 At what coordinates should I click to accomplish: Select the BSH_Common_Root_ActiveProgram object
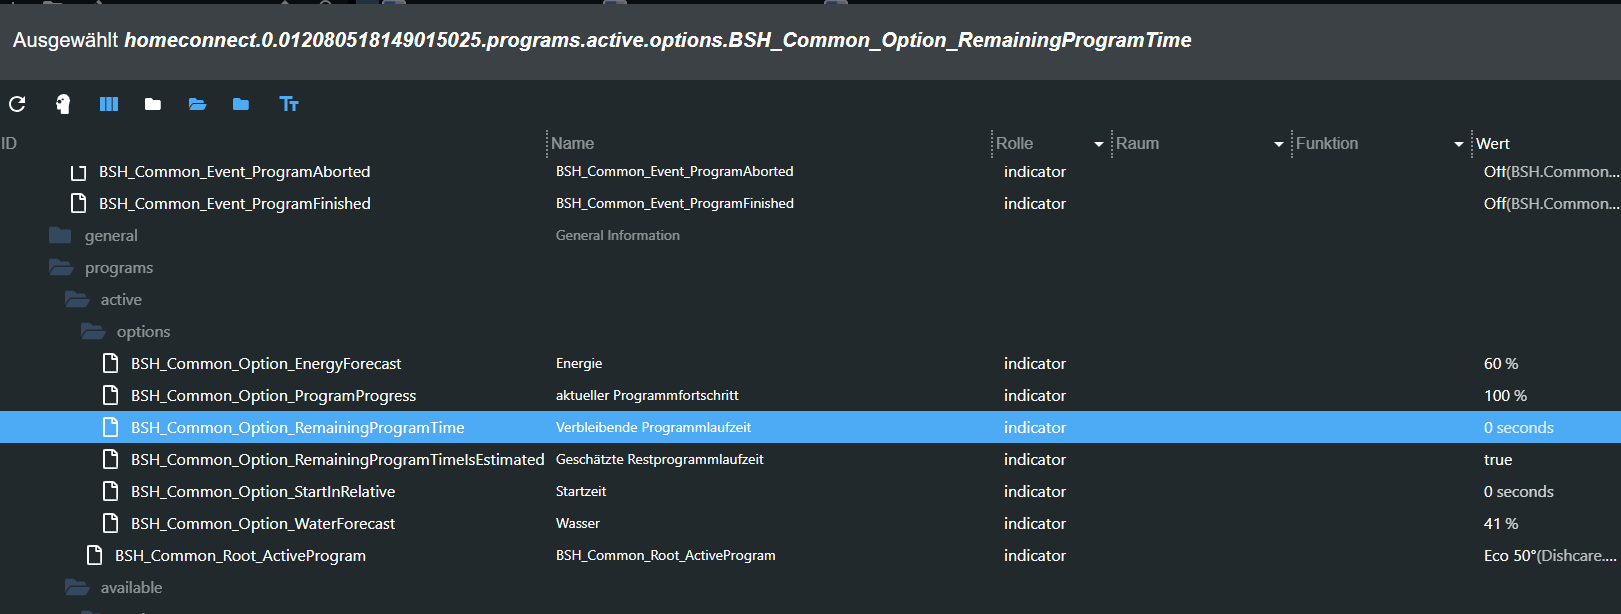(240, 556)
